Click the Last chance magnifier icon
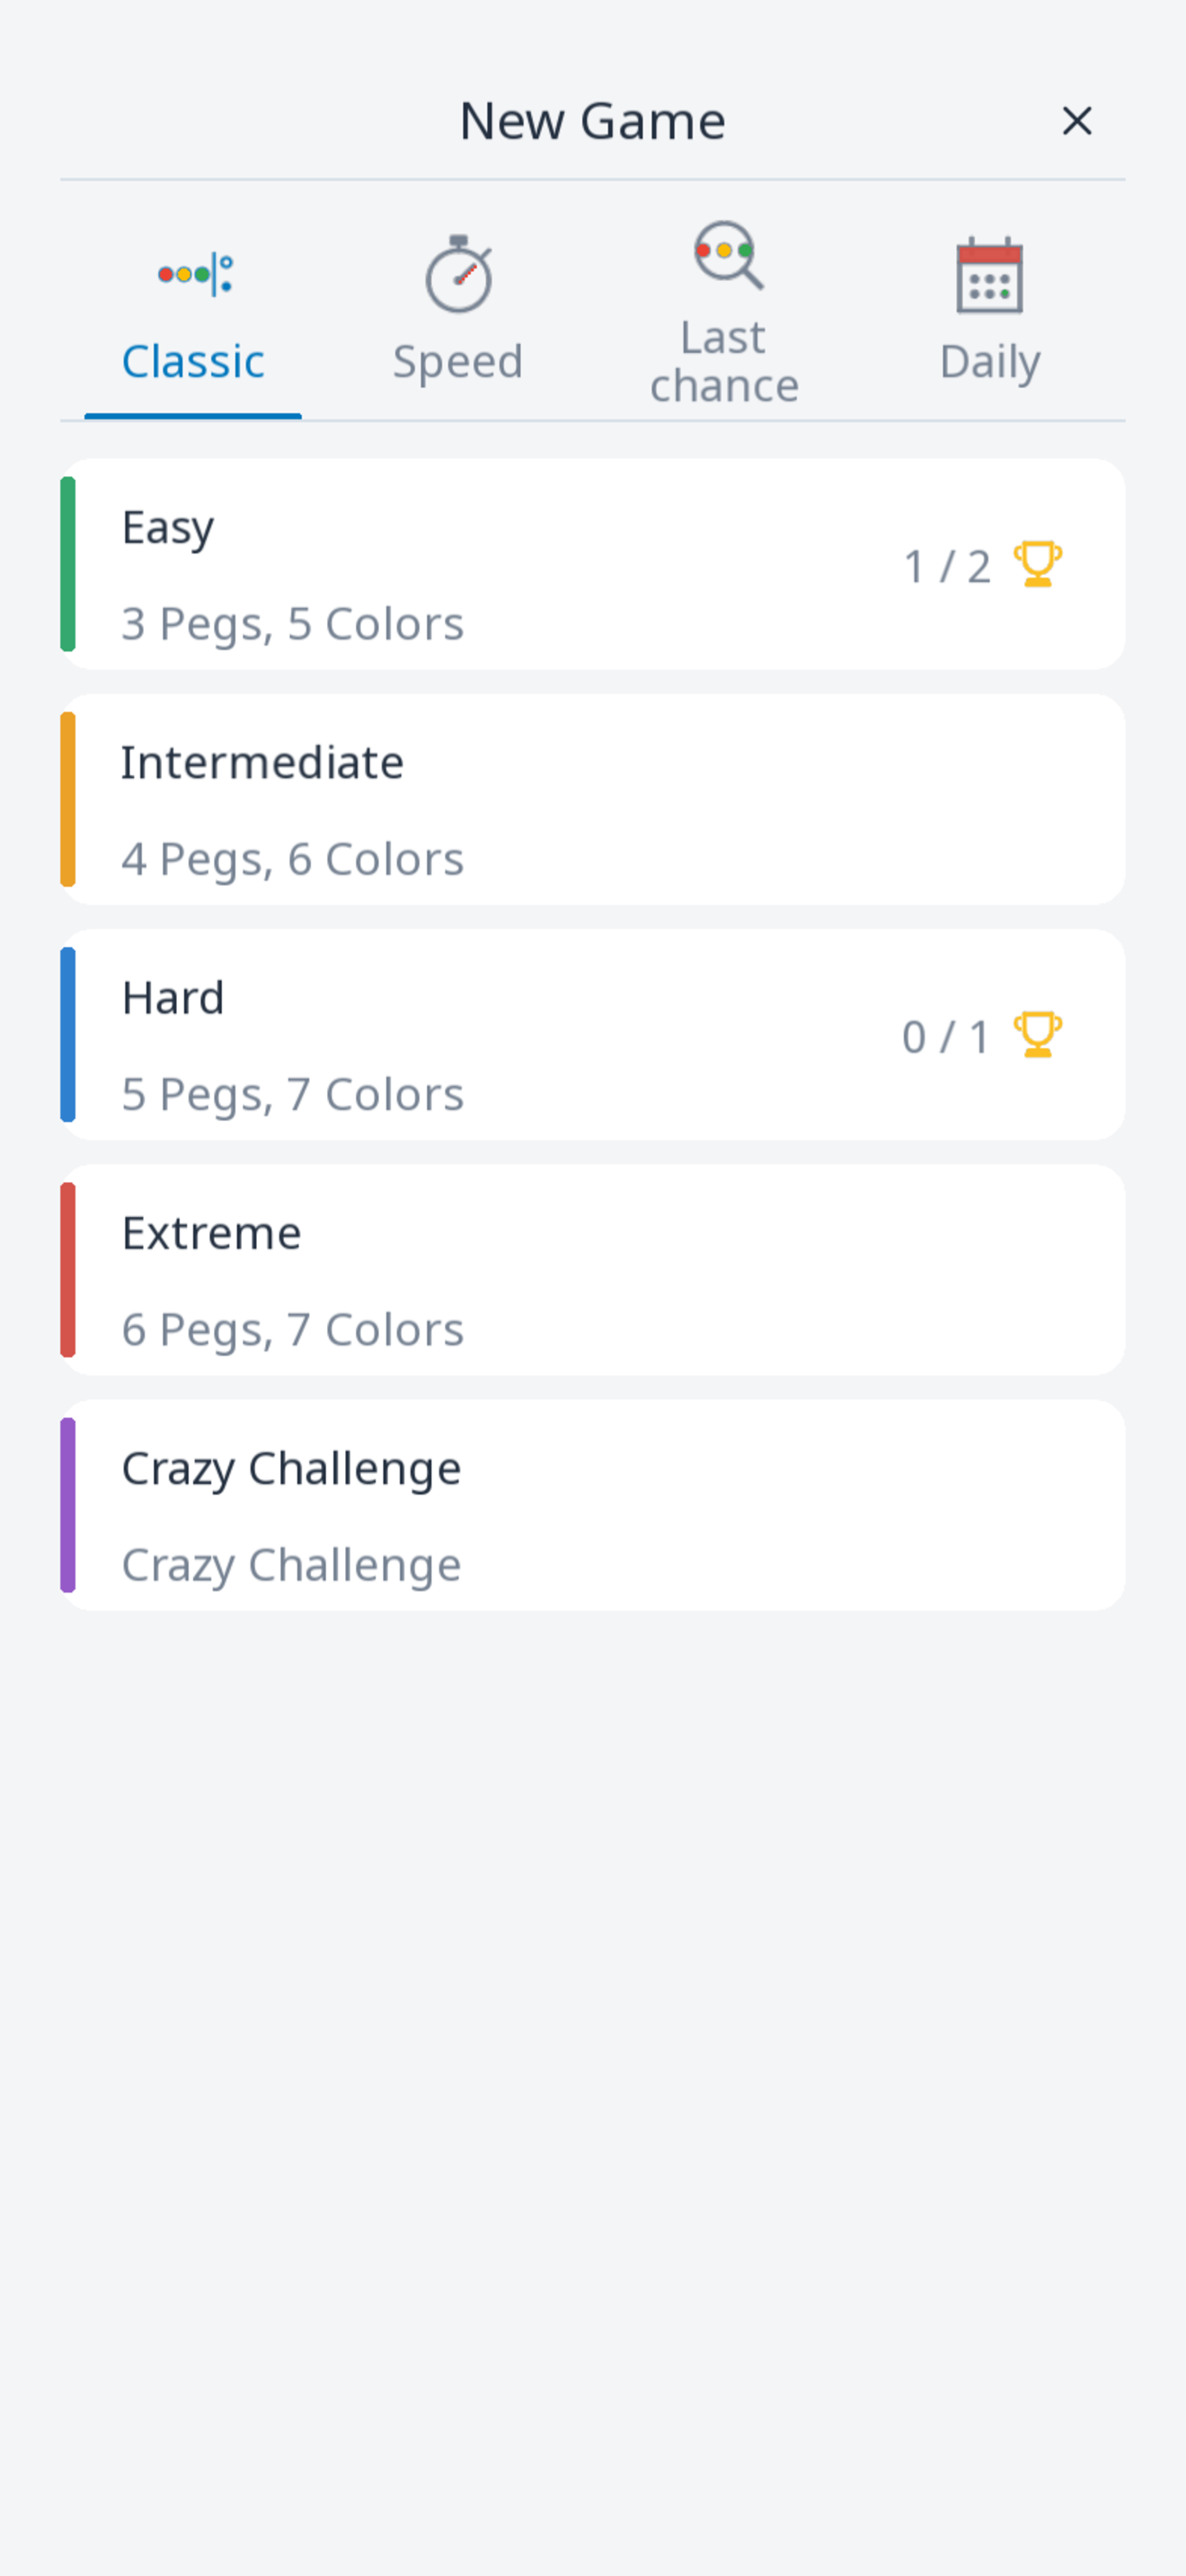 pyautogui.click(x=728, y=255)
